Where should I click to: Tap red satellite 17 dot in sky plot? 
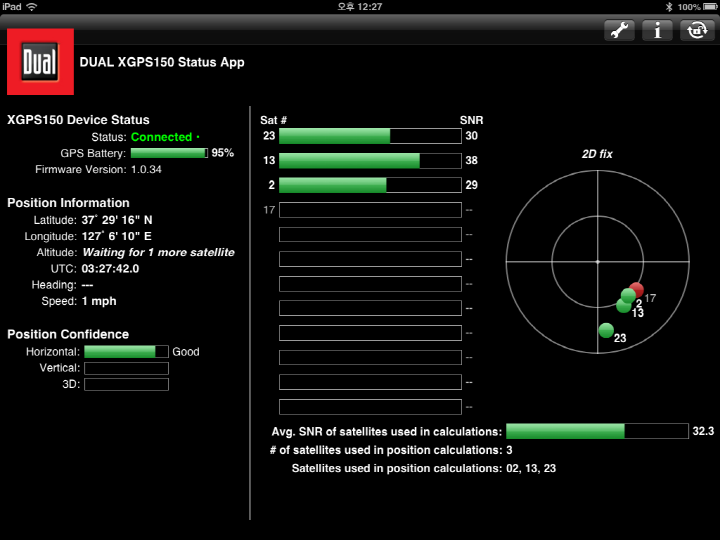pyautogui.click(x=637, y=288)
